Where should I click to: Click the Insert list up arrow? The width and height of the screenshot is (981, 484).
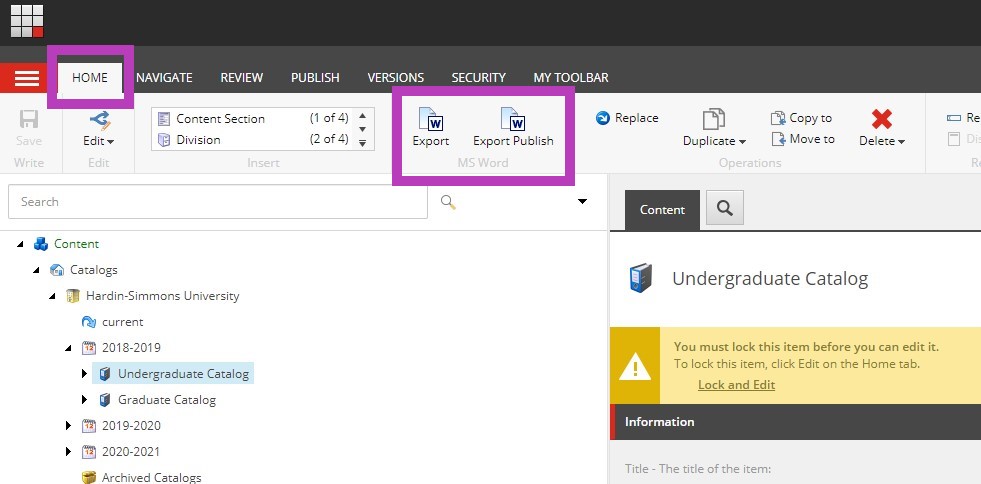click(362, 116)
